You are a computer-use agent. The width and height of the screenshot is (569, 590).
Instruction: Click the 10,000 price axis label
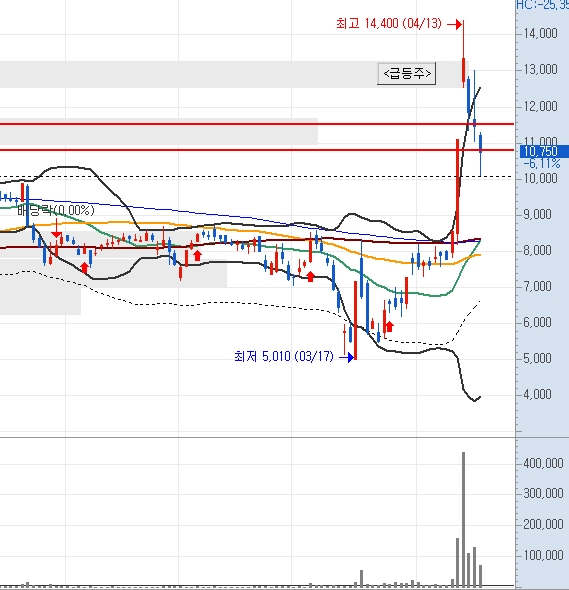540,178
